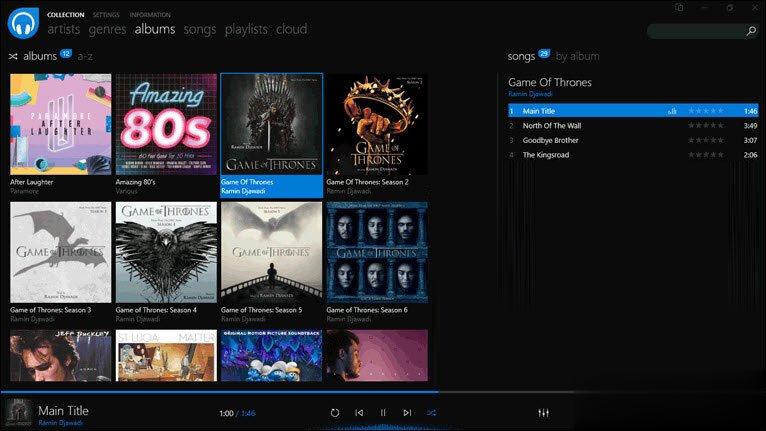Click the blue headphones app logo
The width and height of the screenshot is (766, 431).
(23, 23)
